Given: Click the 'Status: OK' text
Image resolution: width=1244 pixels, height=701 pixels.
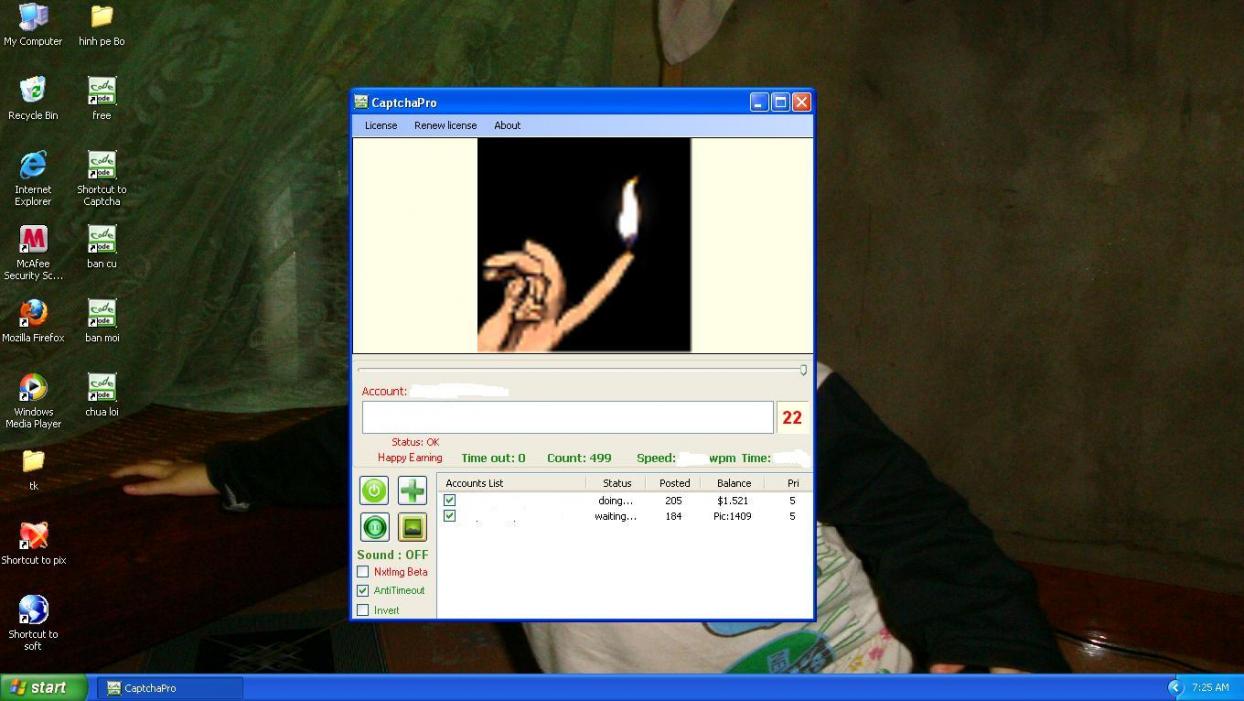Looking at the screenshot, I should [415, 442].
